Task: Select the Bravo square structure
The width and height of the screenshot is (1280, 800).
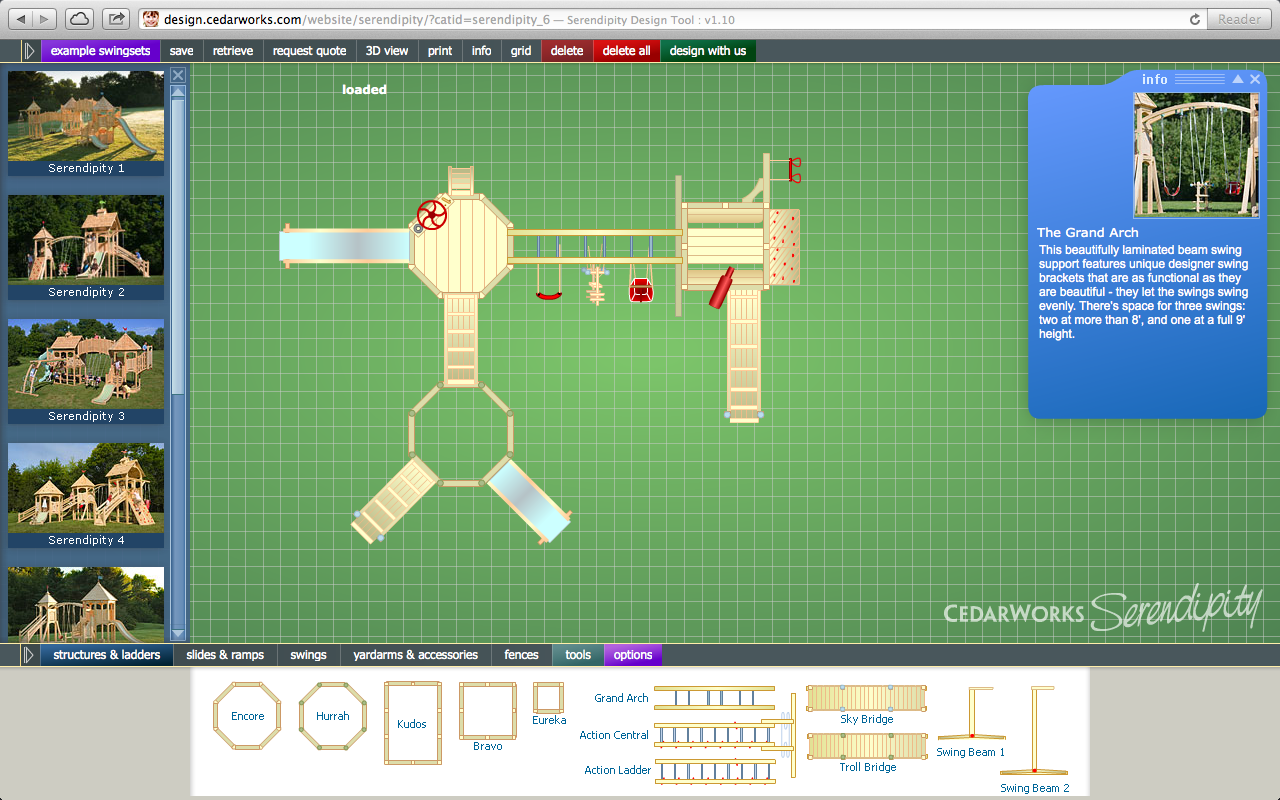Action: 487,712
